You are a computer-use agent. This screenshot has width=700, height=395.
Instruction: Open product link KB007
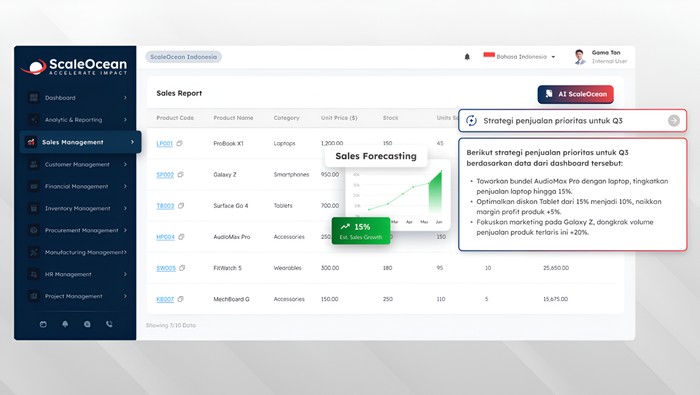point(165,299)
